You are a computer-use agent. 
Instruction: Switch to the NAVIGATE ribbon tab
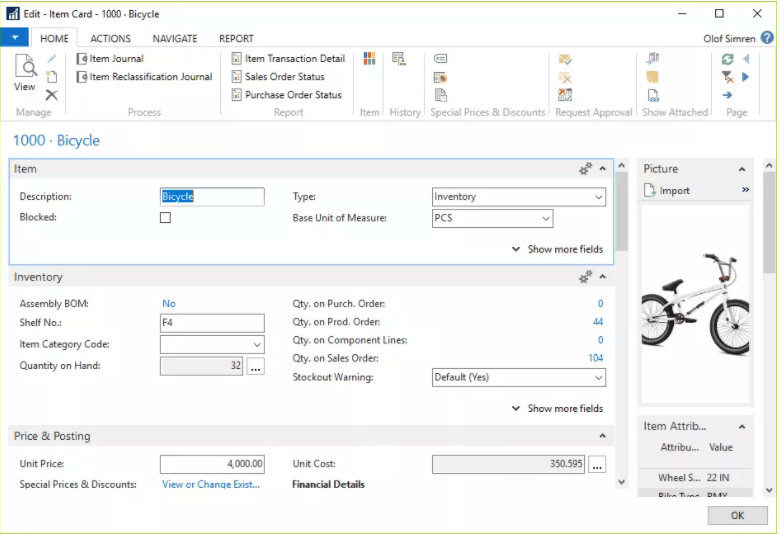pyautogui.click(x=175, y=38)
